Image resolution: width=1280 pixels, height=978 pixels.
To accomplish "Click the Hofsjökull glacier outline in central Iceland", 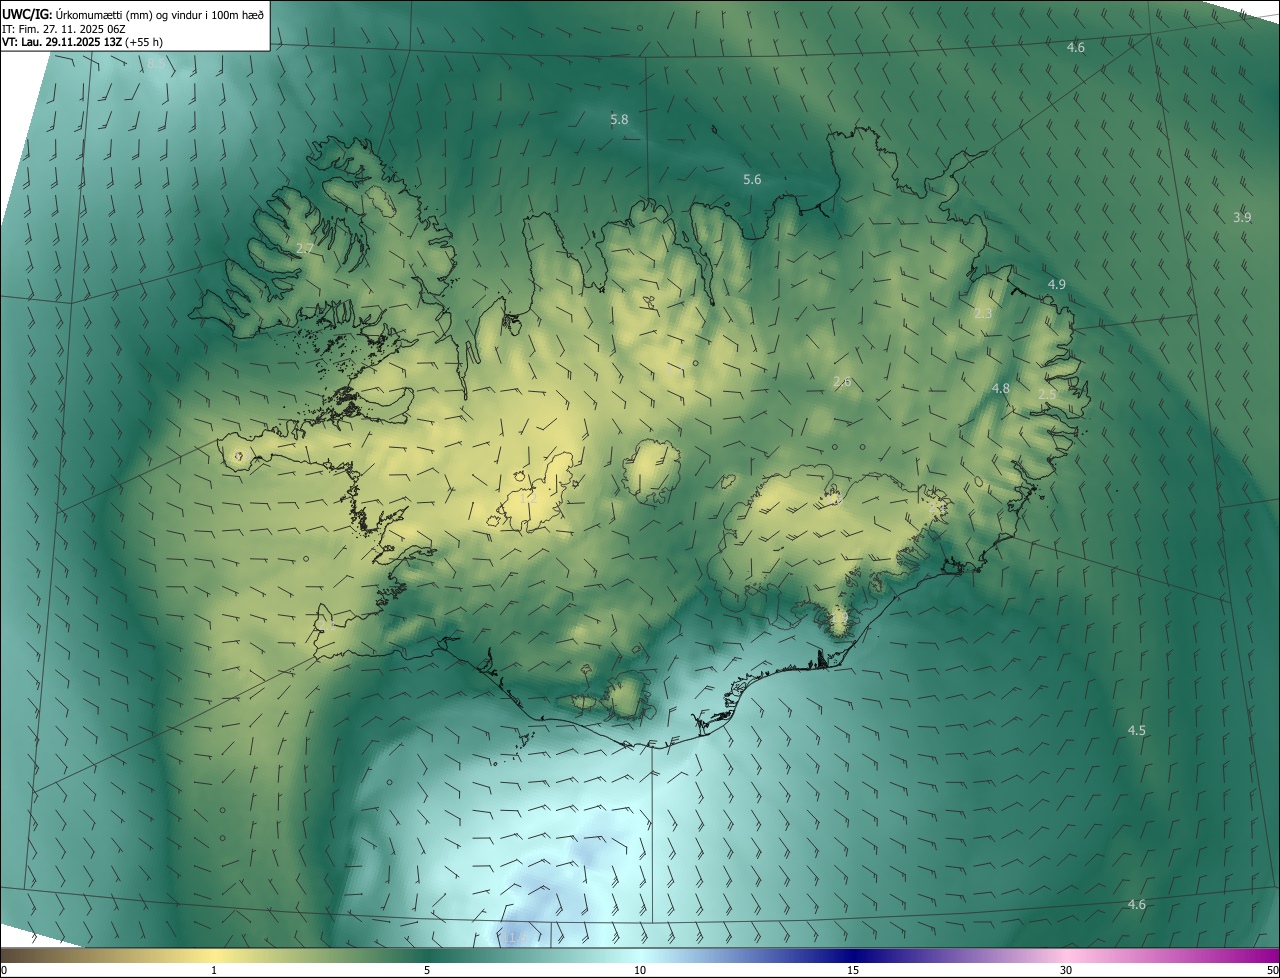I will tap(652, 472).
